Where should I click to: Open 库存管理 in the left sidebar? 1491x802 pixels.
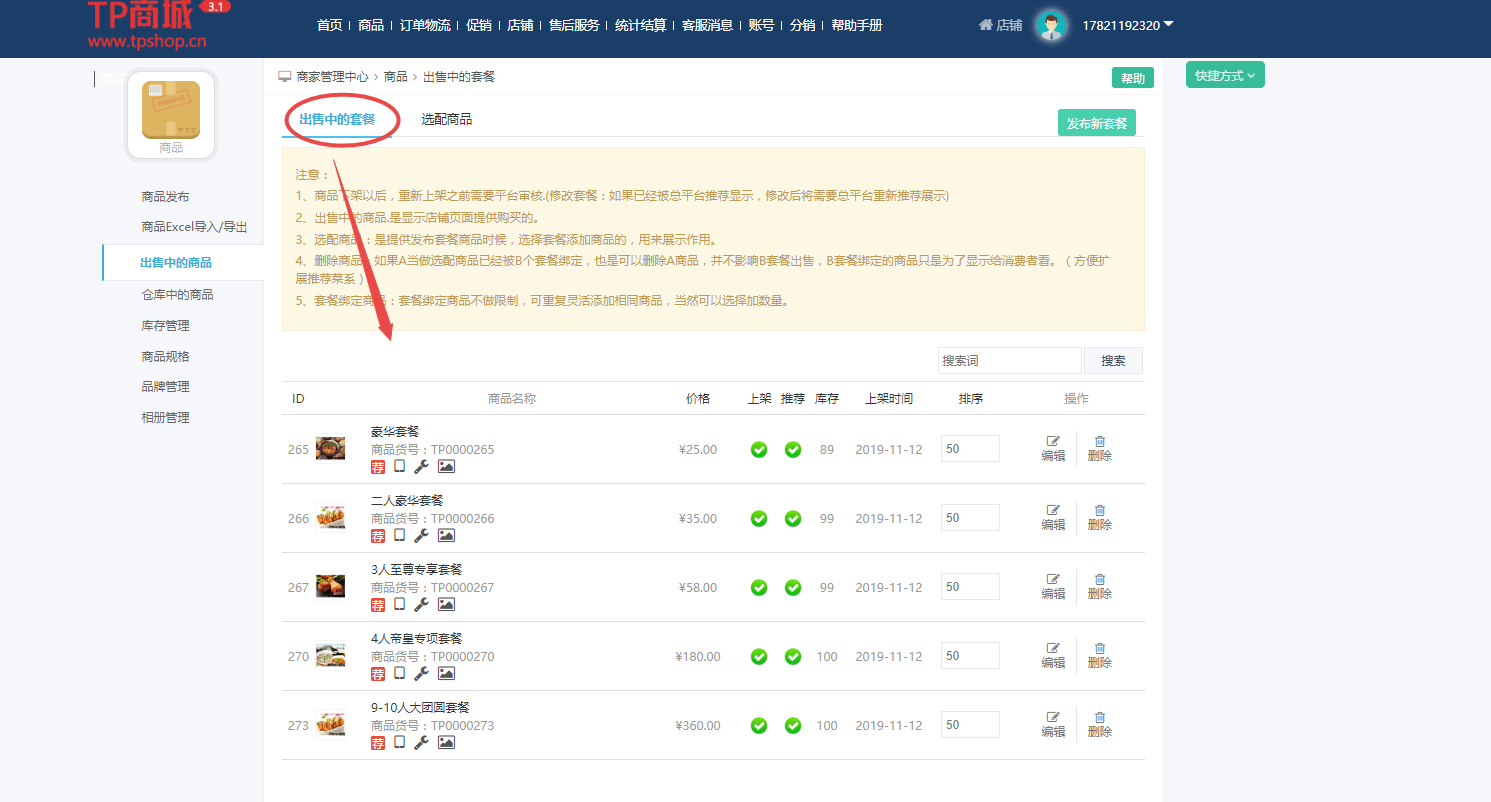pyautogui.click(x=165, y=326)
